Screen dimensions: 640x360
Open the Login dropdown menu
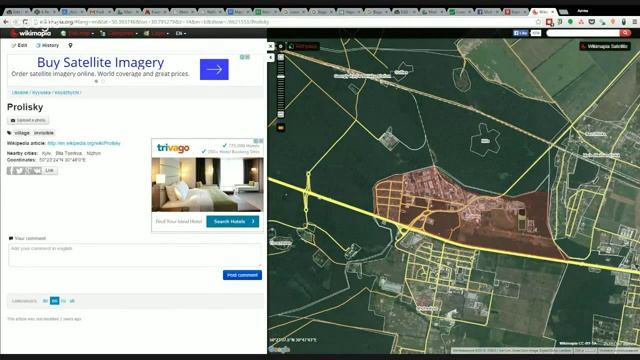(156, 33)
